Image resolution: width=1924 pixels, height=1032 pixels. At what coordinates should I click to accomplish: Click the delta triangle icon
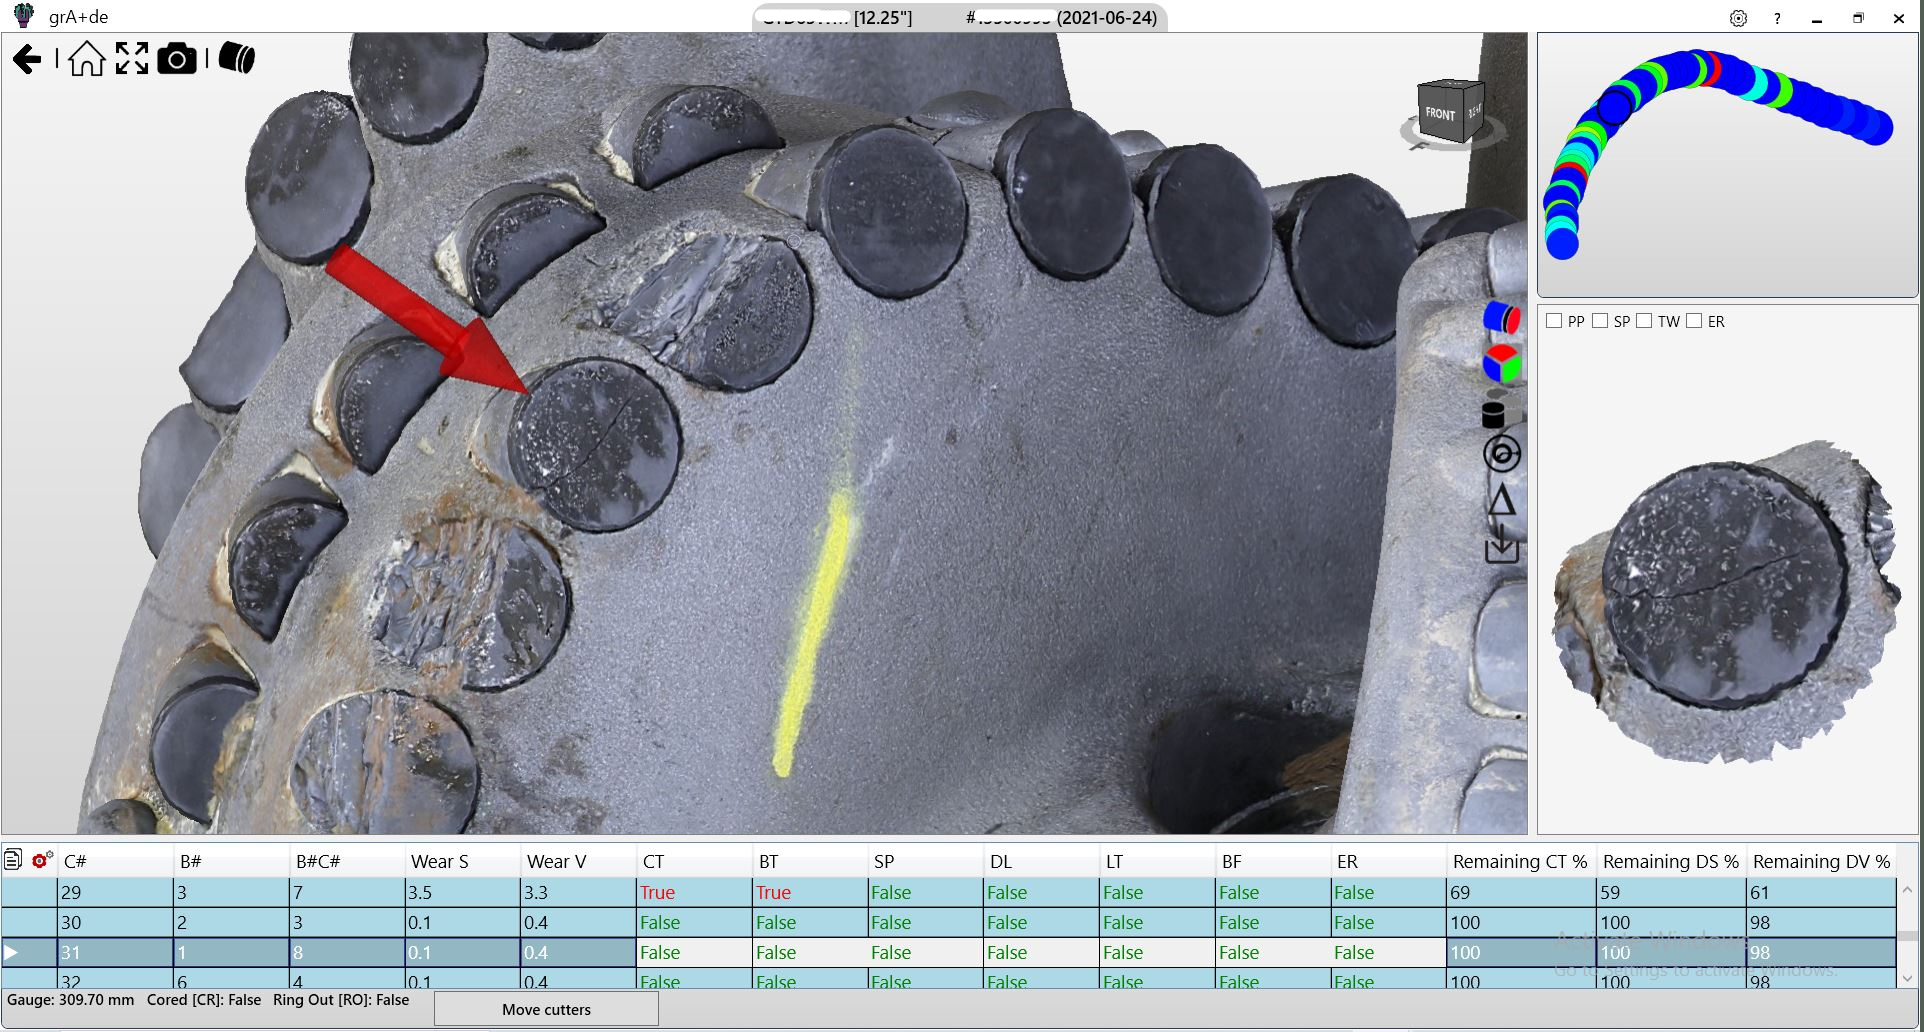point(1503,500)
